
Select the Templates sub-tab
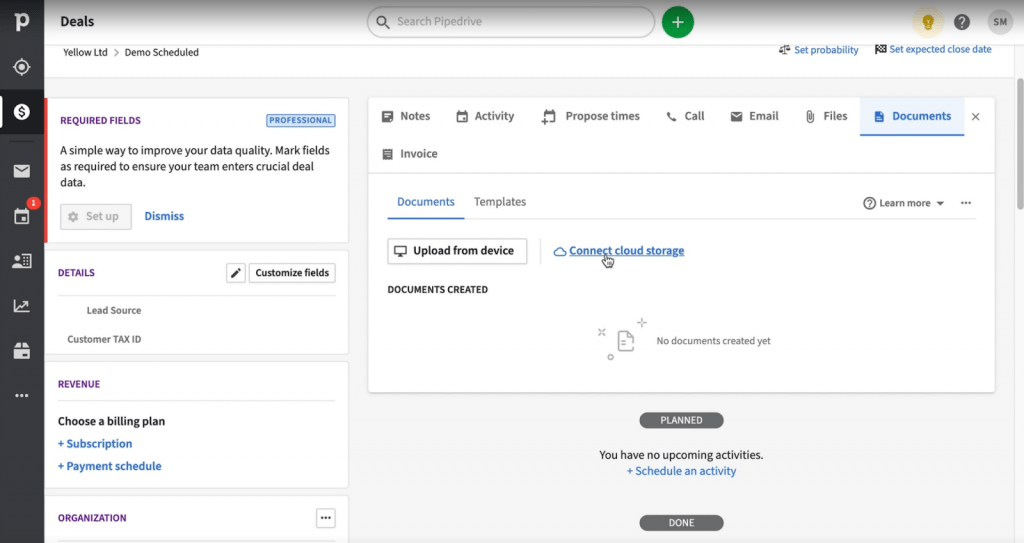click(x=500, y=202)
